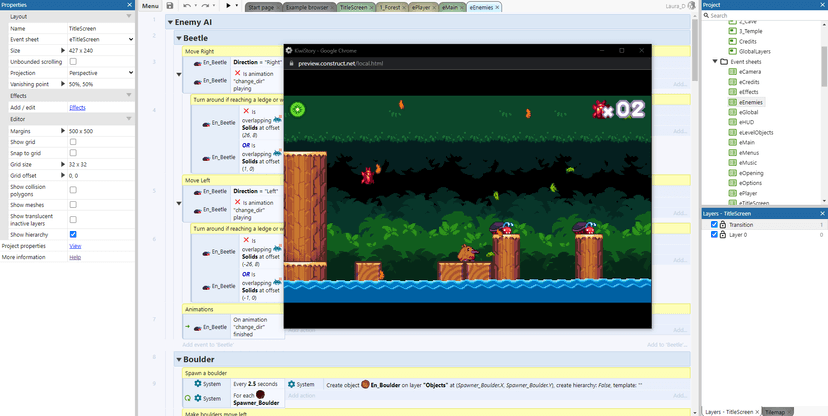
Task: Collapse the Enemy AI group
Action: click(170, 23)
